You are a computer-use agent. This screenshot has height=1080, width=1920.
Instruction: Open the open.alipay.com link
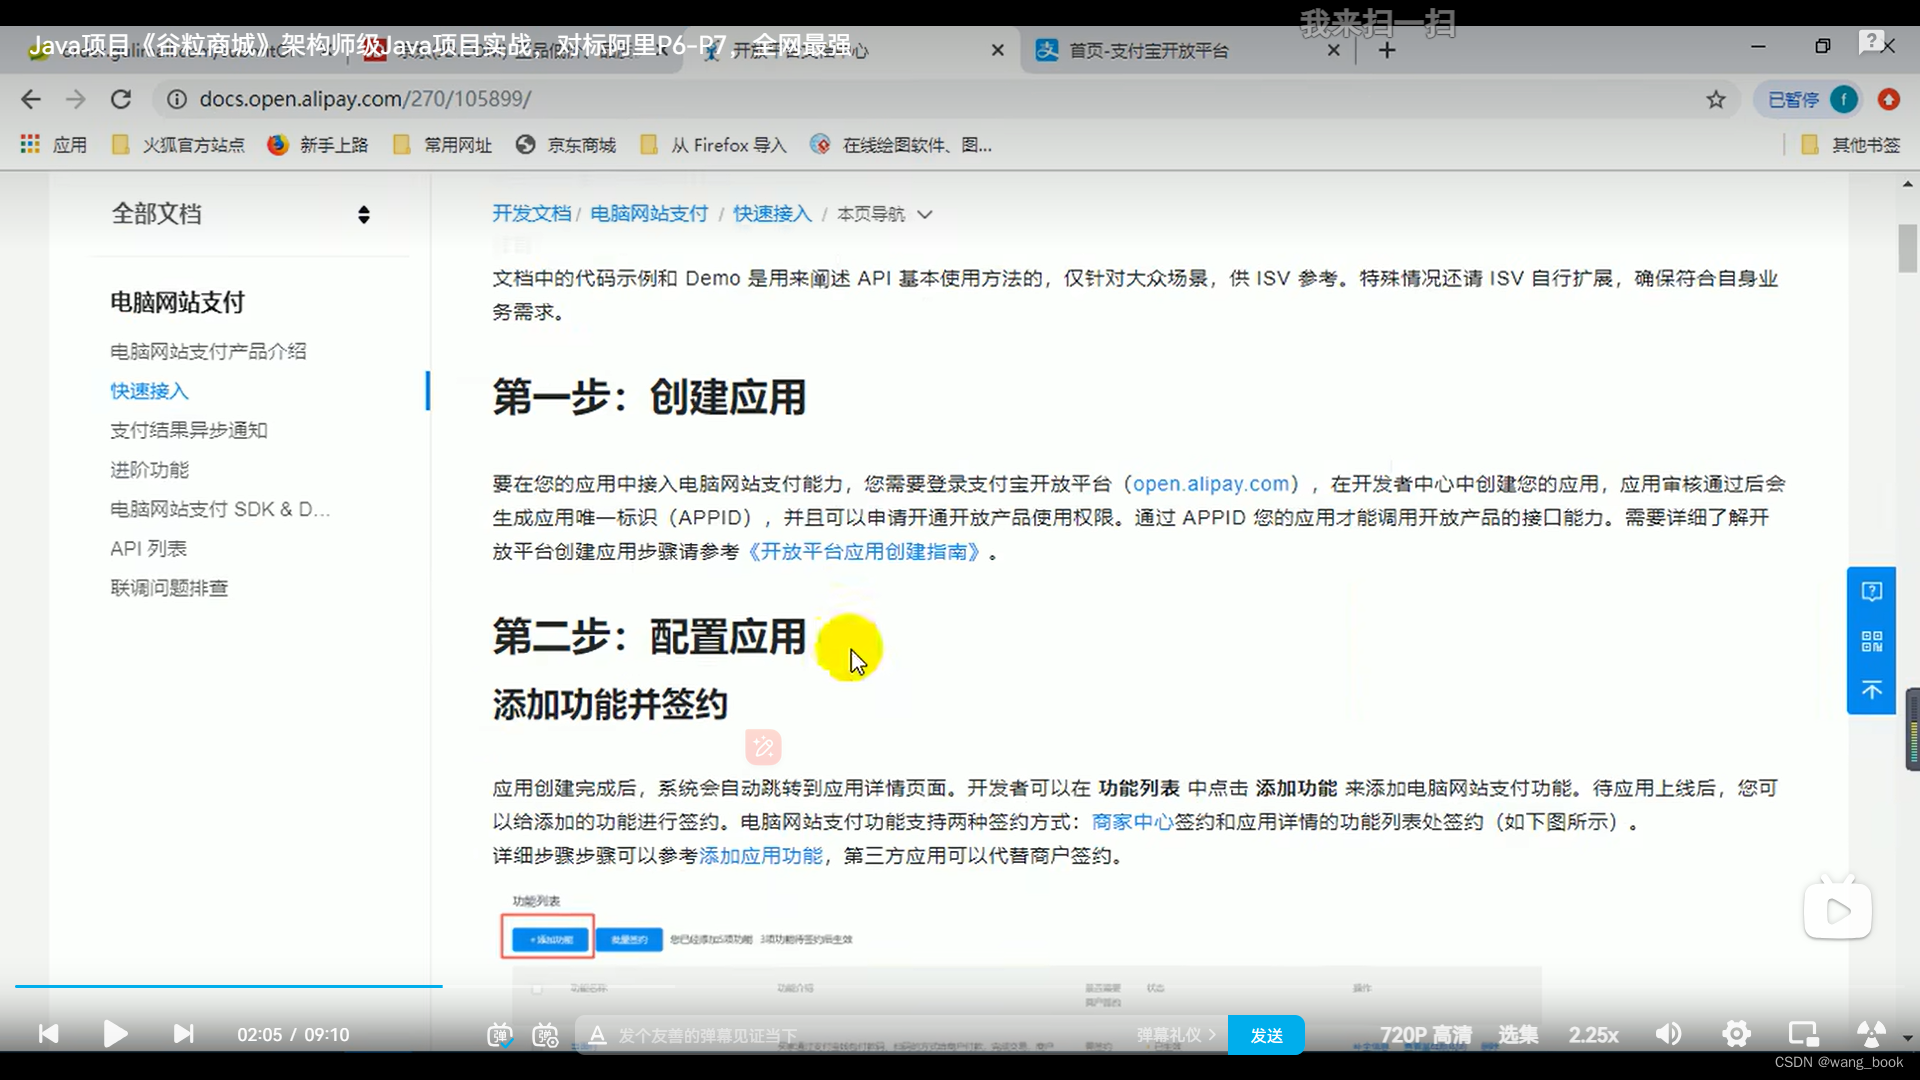pos(1211,484)
